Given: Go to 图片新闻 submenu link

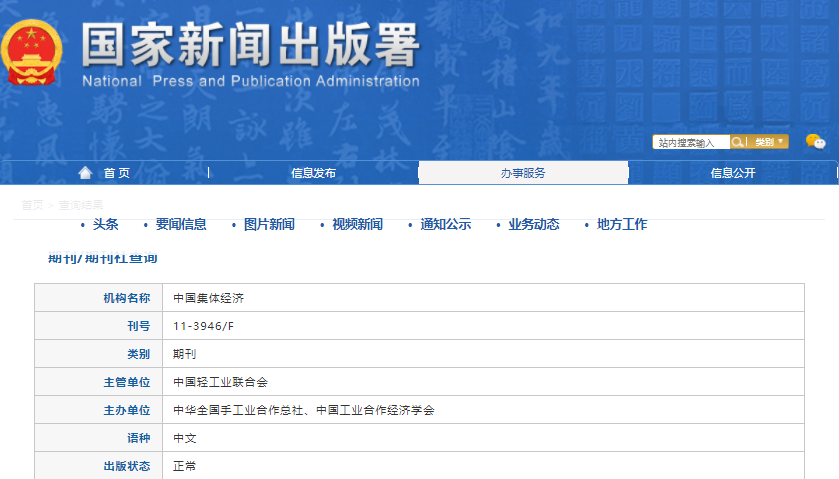Looking at the screenshot, I should point(269,224).
